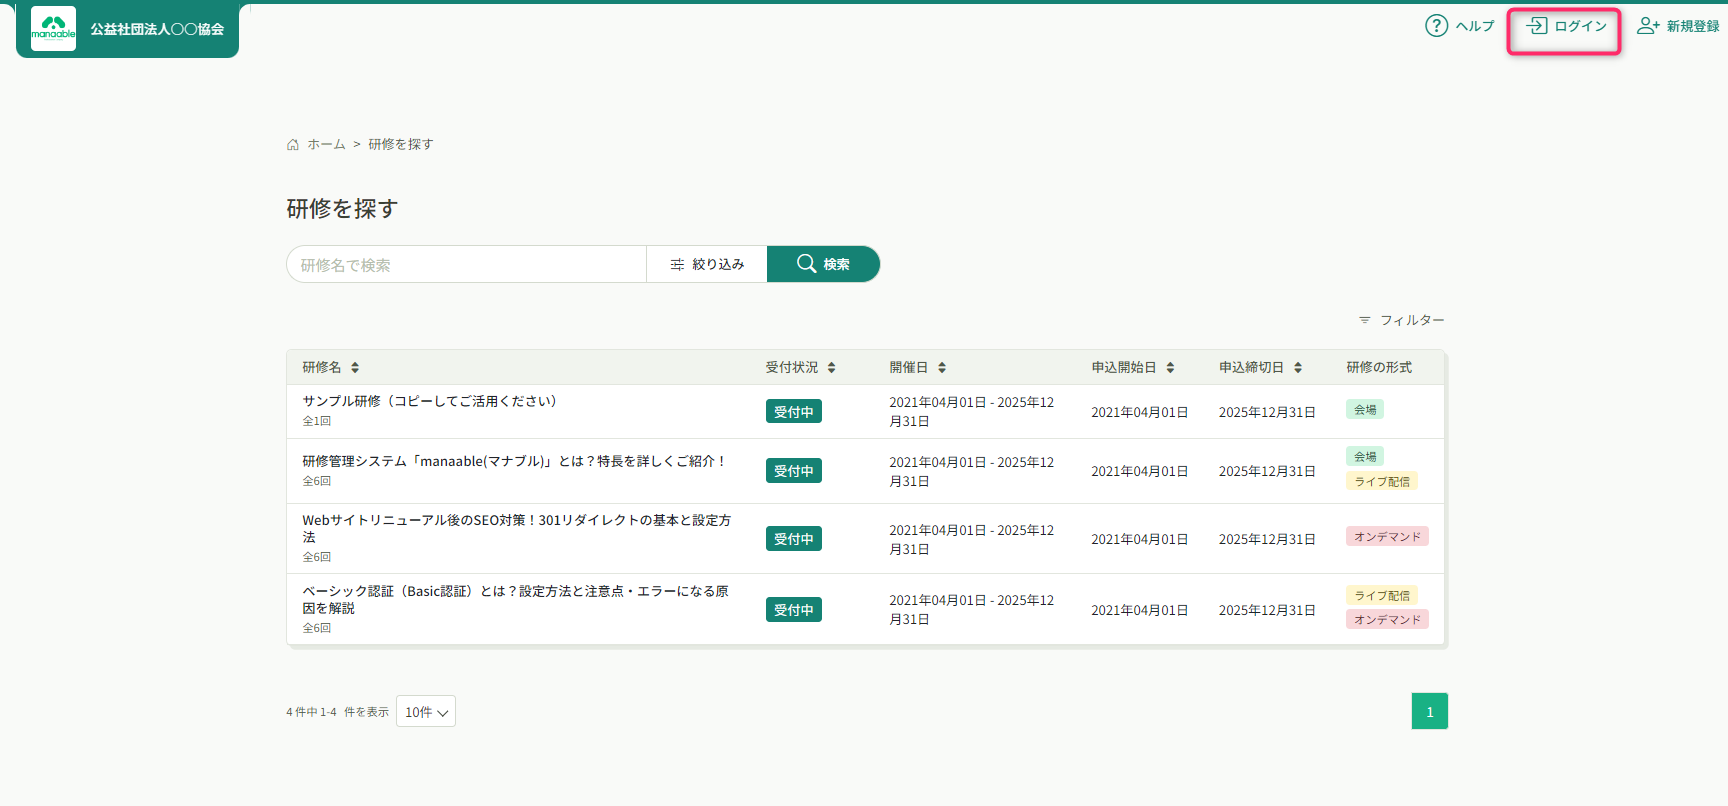This screenshot has height=806, width=1728.
Task: Sort by 申込締切日 column arrows
Action: point(1298,368)
